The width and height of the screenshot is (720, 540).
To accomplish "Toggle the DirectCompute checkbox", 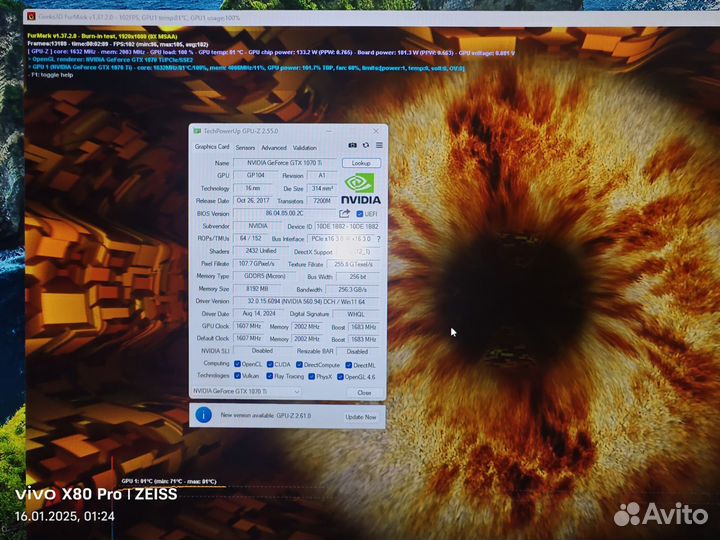I will tap(299, 365).
